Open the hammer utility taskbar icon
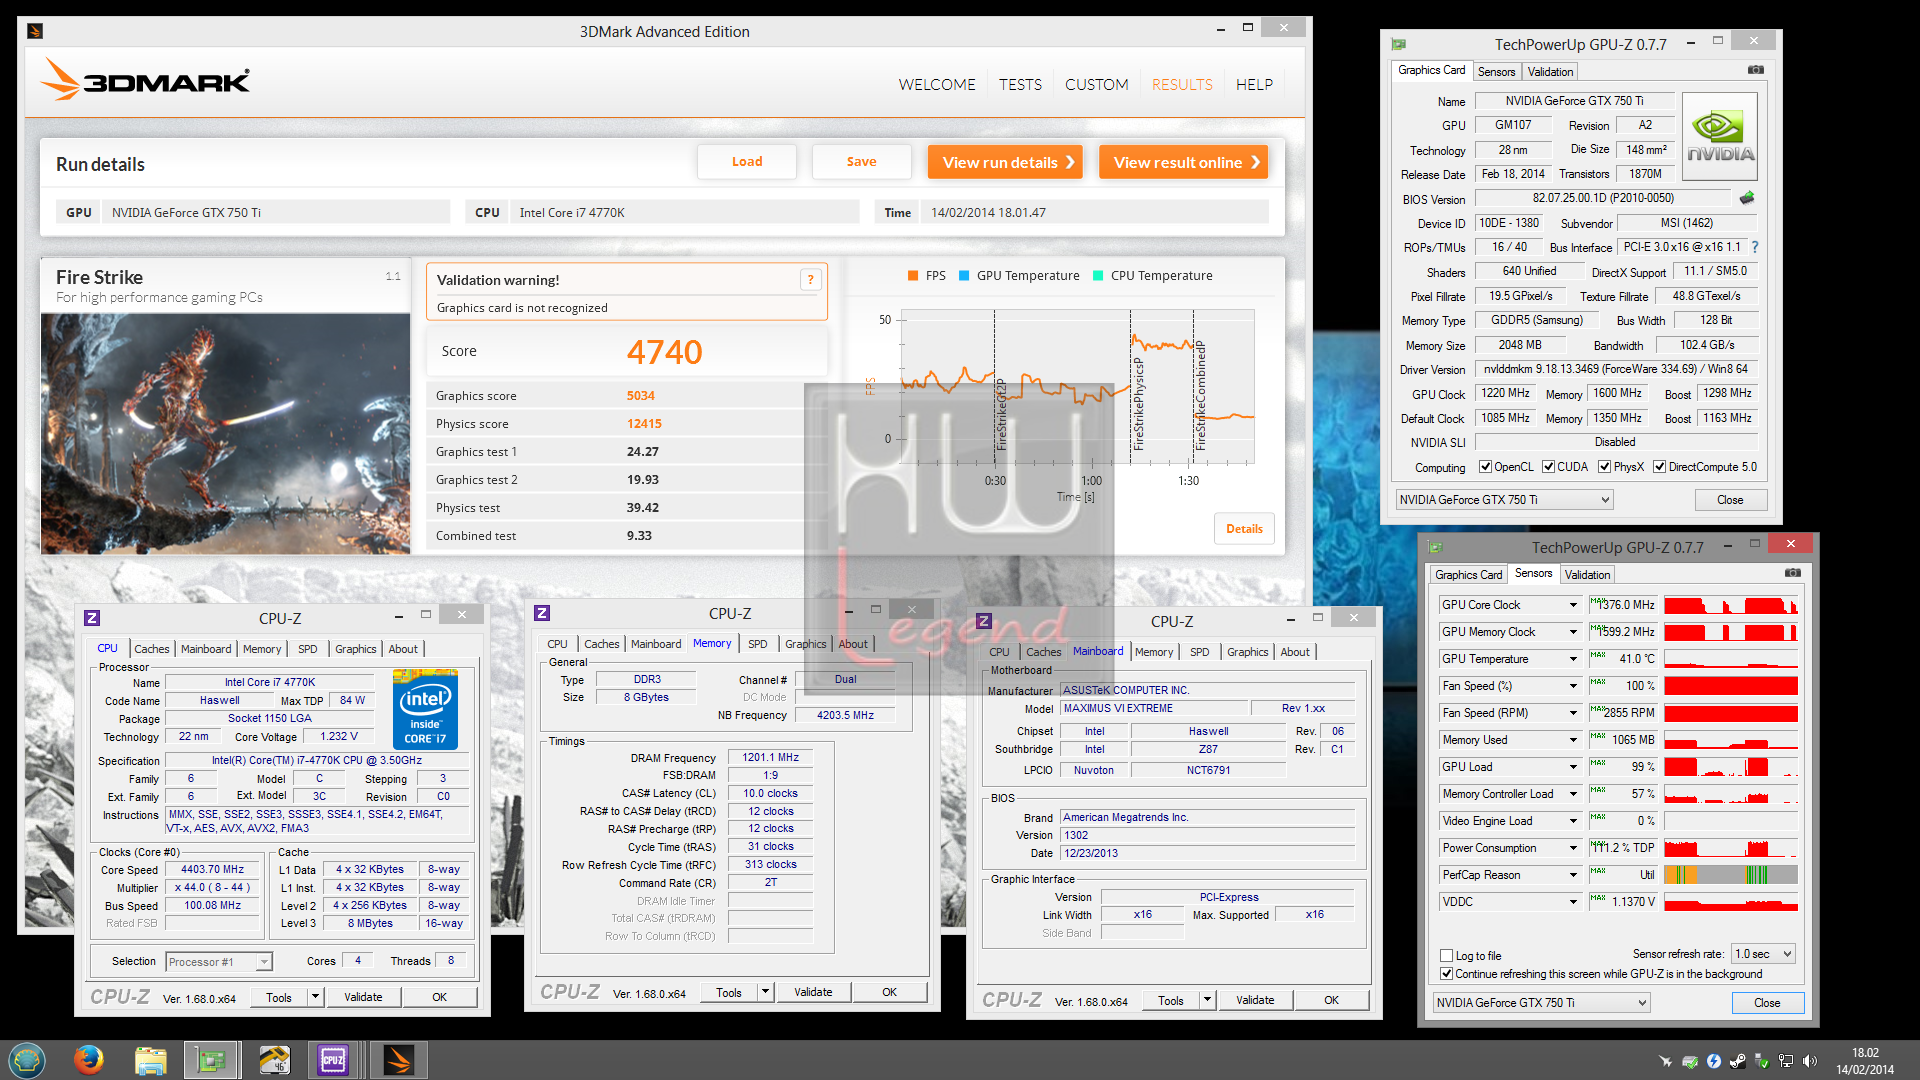The height and width of the screenshot is (1080, 1920). (273, 1059)
